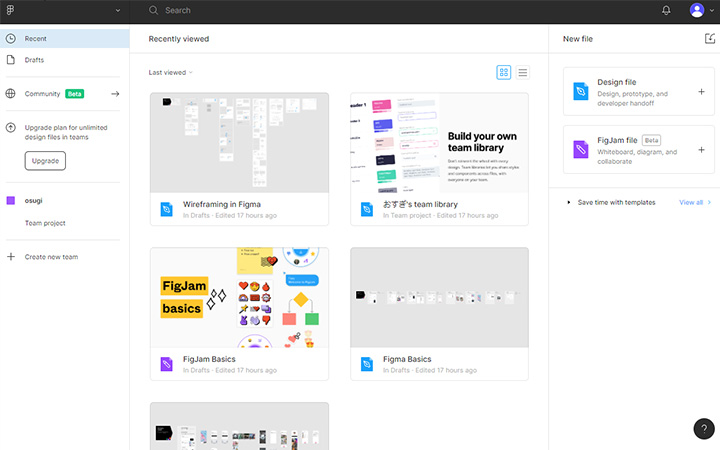Go to Drafts in the sidebar
Image resolution: width=720 pixels, height=450 pixels.
[34, 60]
